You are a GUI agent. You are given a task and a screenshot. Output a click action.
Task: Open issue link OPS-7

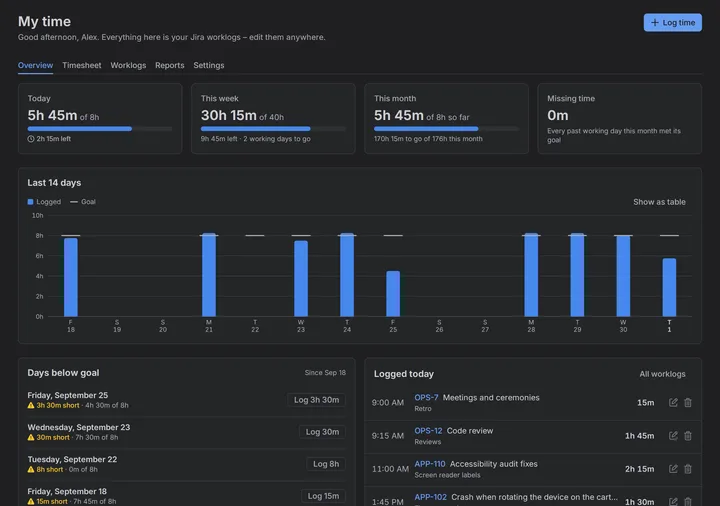click(x=426, y=398)
